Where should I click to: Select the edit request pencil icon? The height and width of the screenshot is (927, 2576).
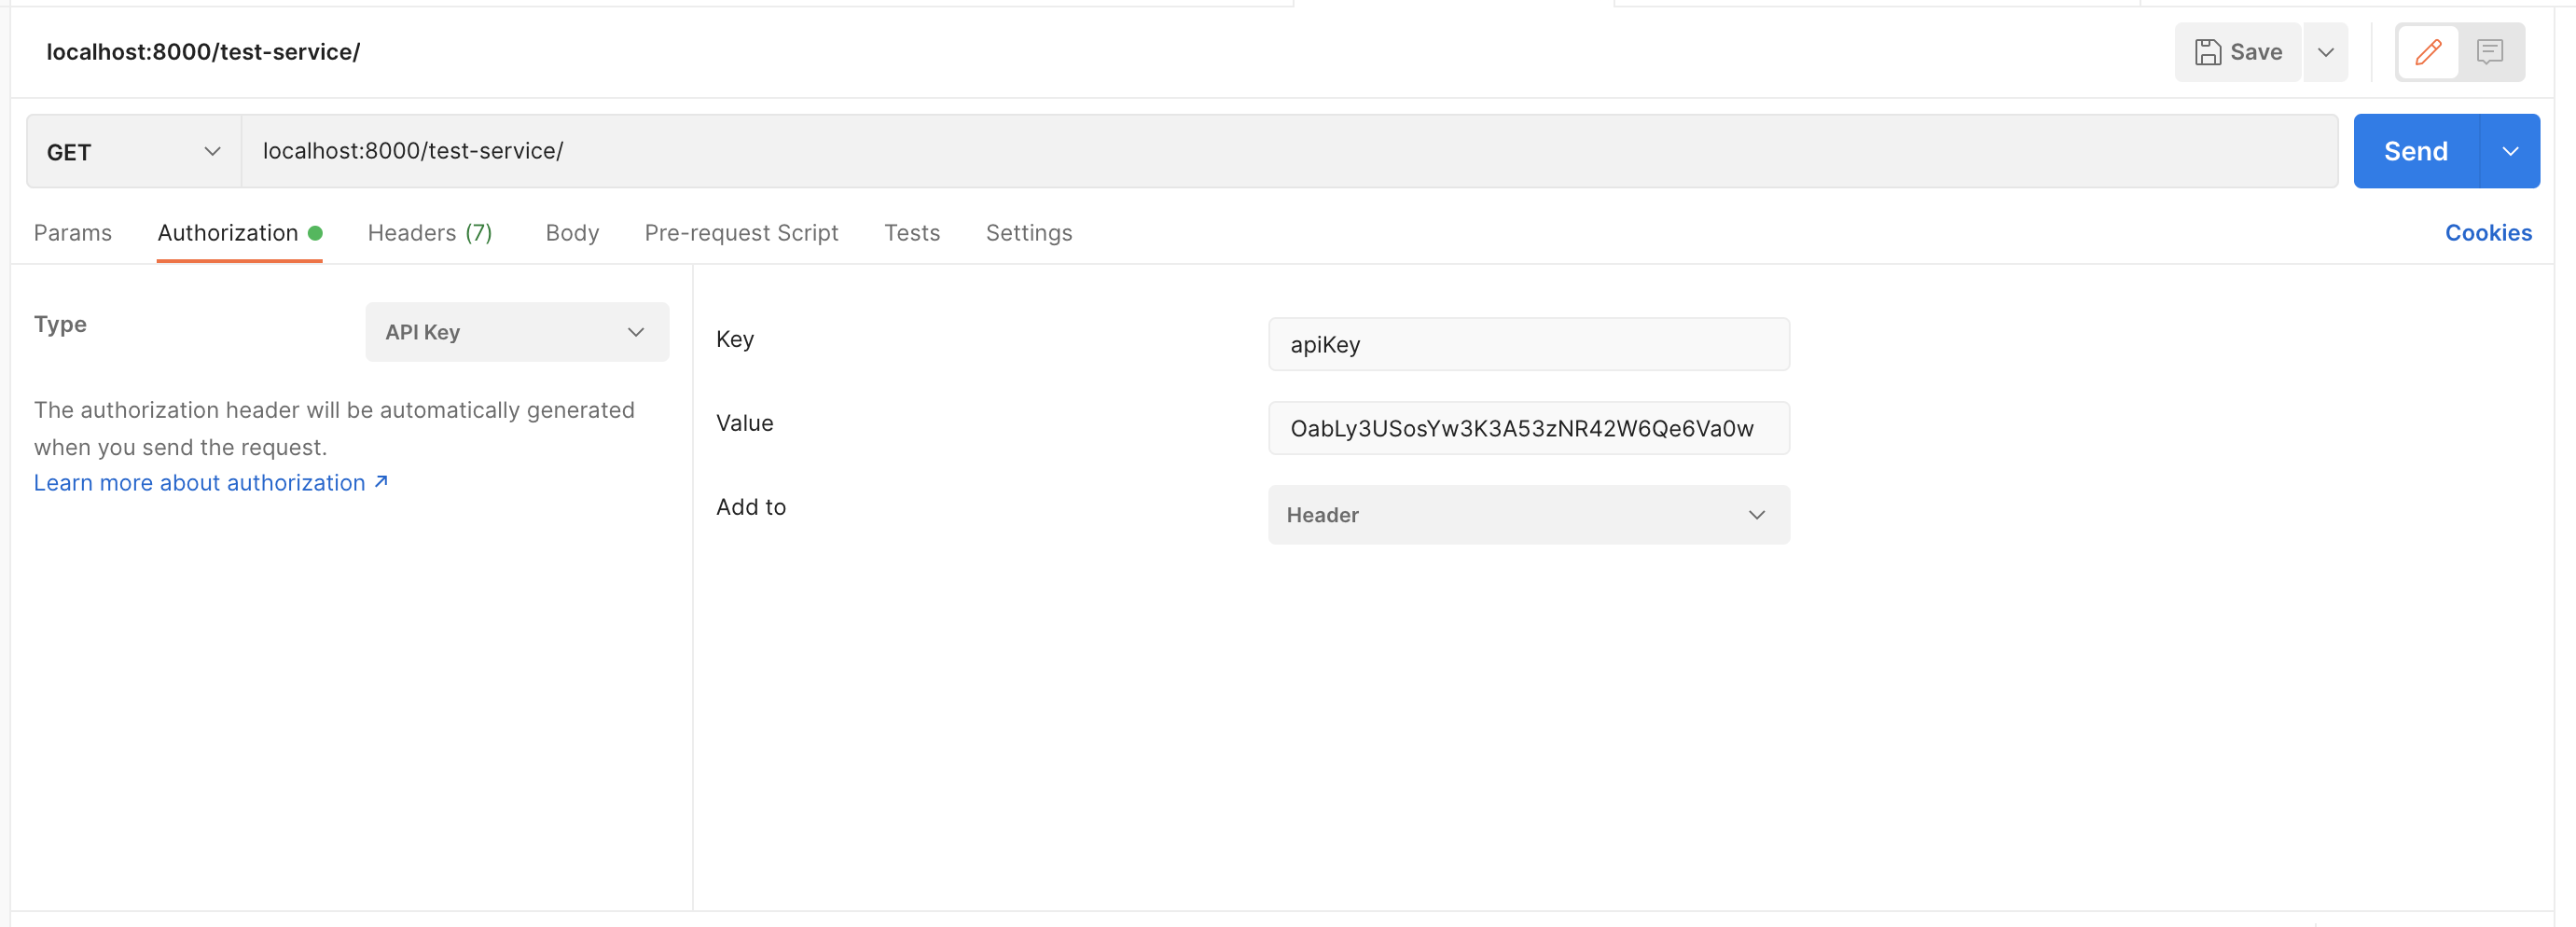coord(2427,52)
